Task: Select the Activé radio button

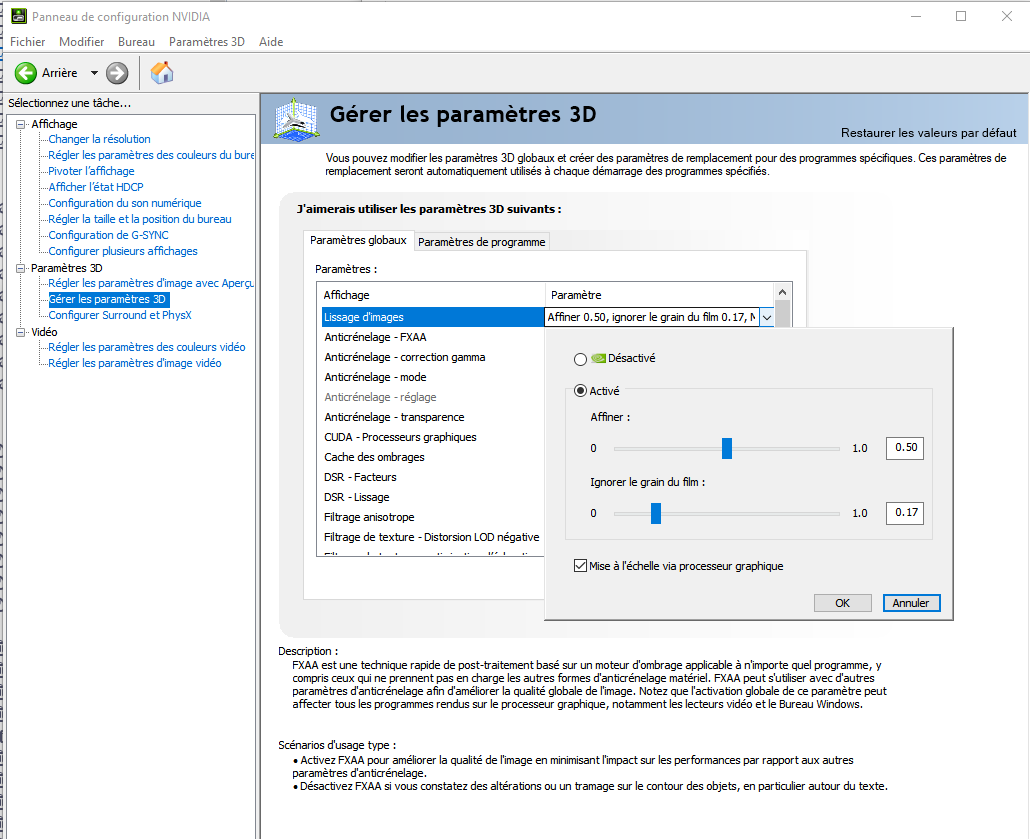Action: tap(580, 392)
